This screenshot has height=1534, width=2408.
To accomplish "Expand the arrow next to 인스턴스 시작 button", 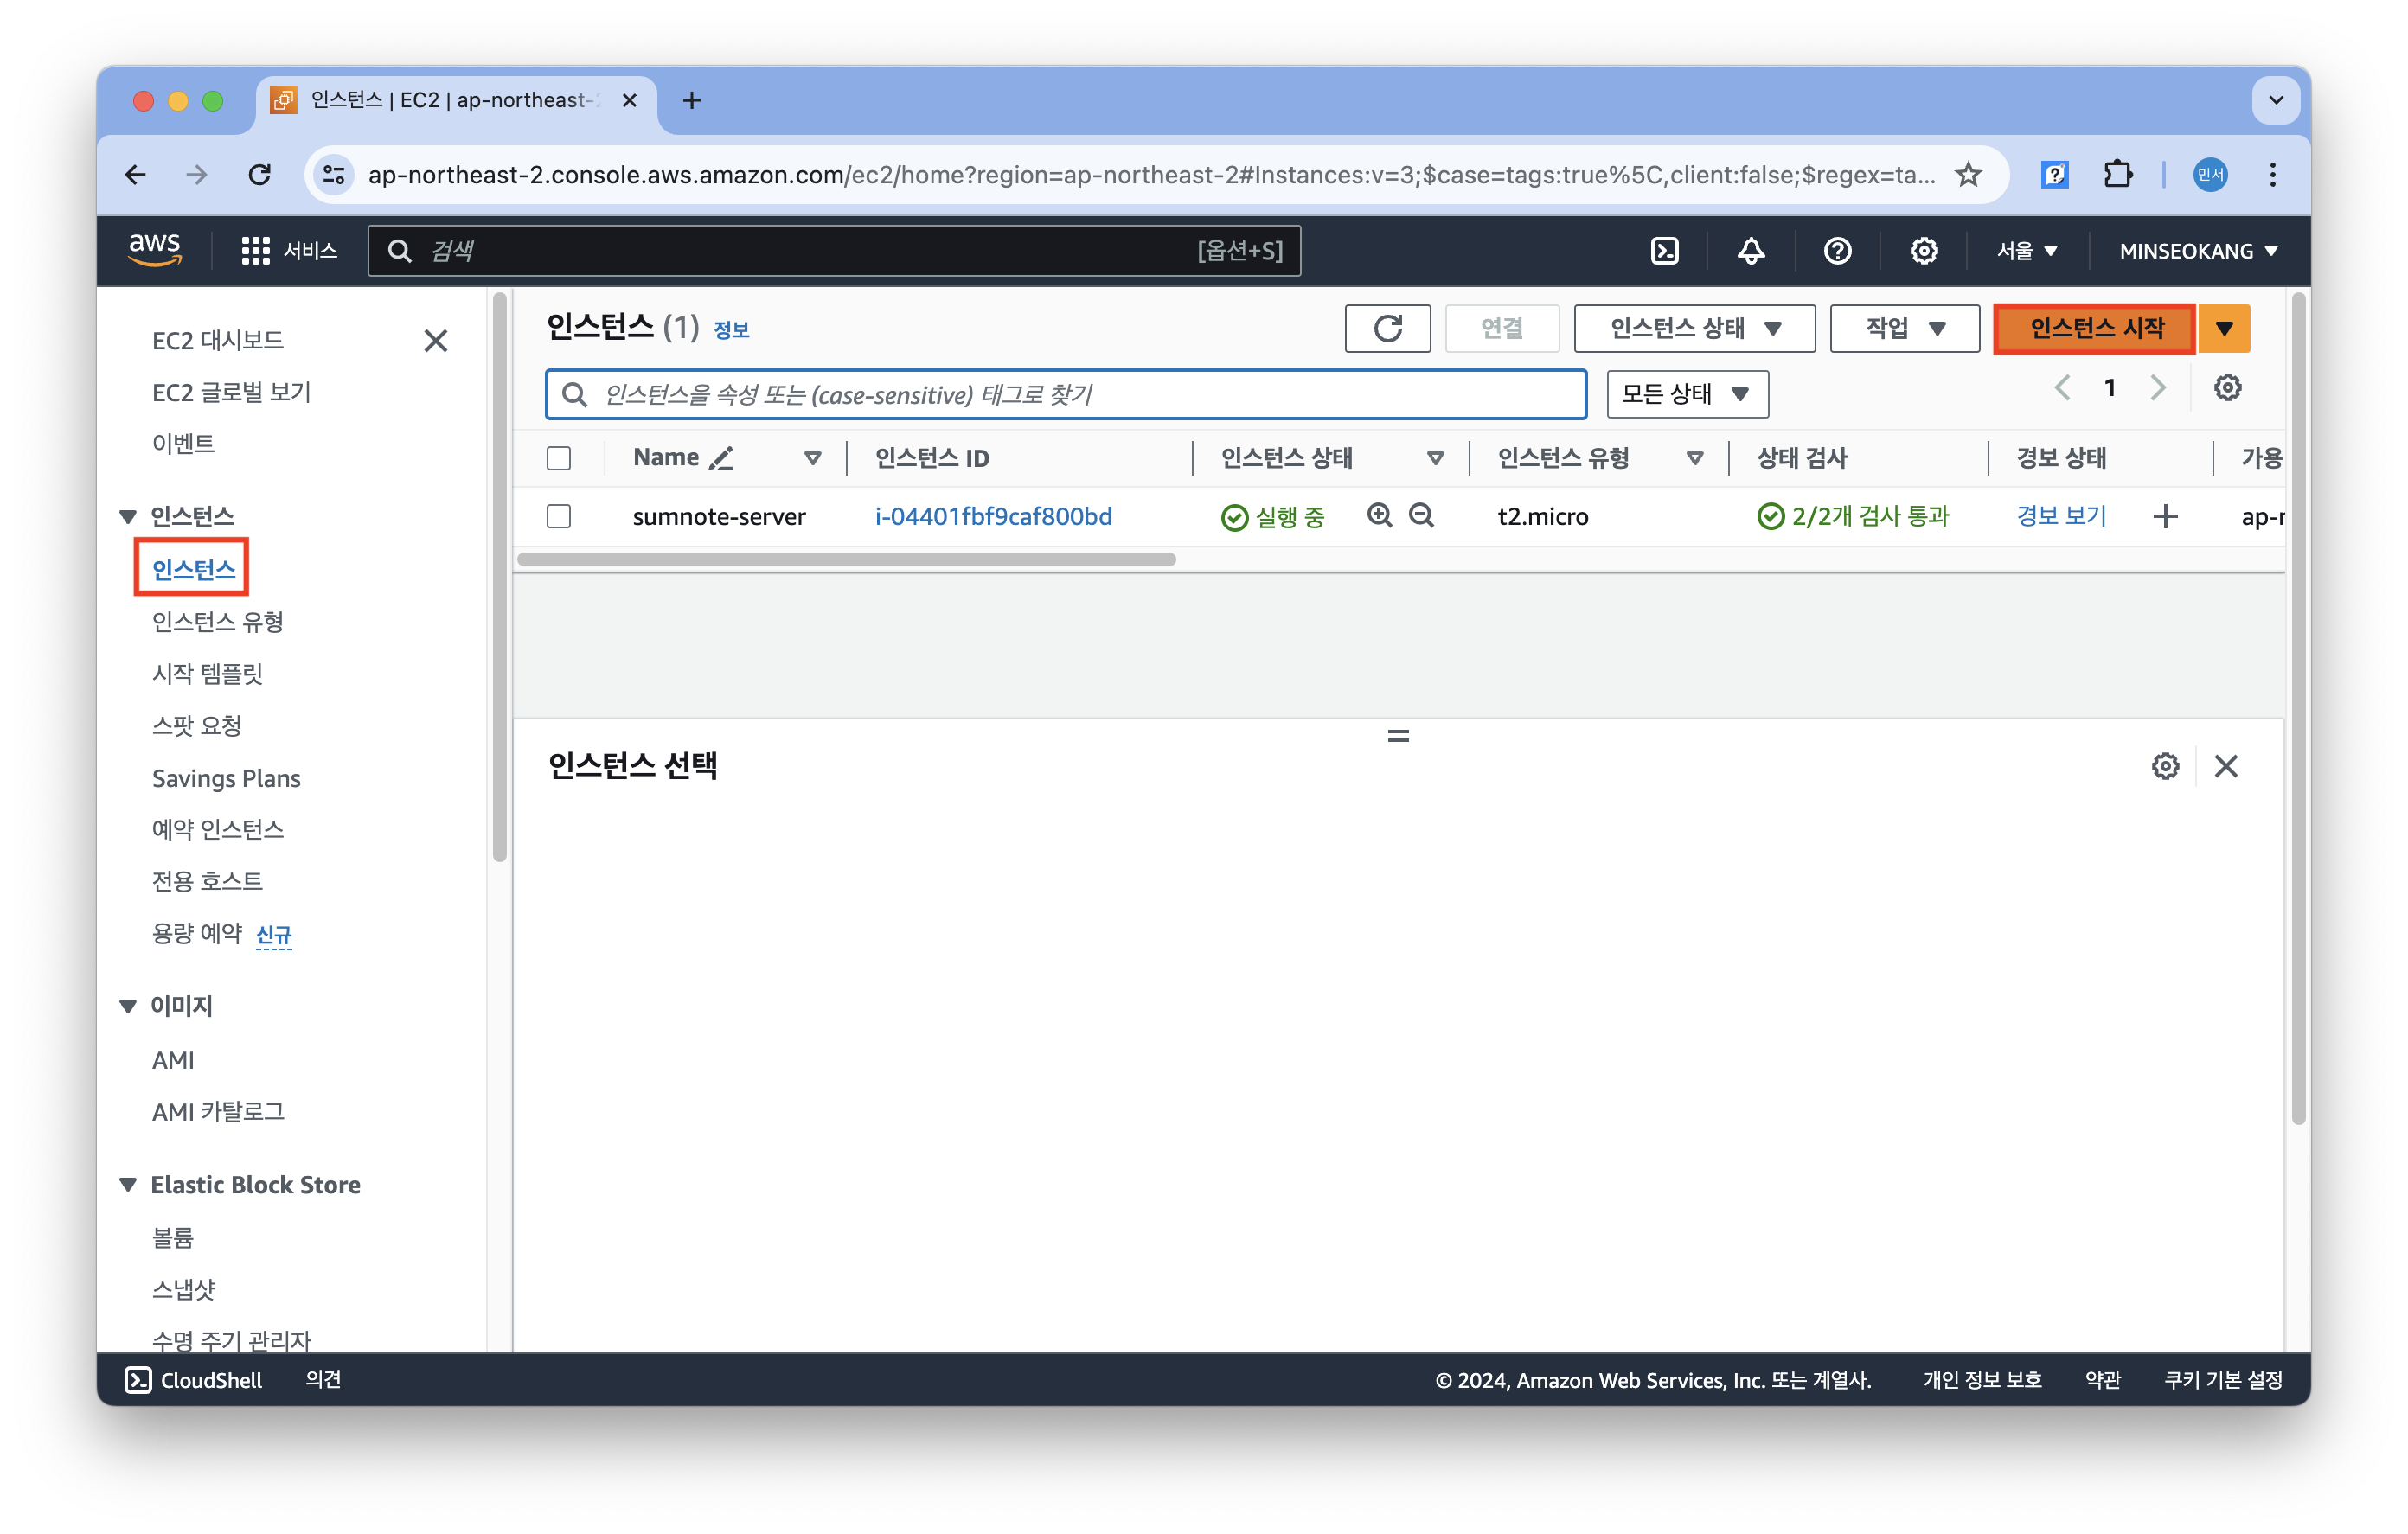I will [2224, 328].
